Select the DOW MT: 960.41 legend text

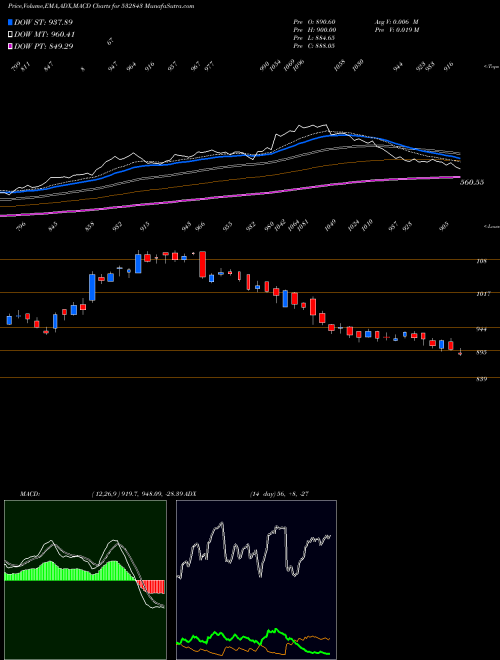click(x=45, y=35)
